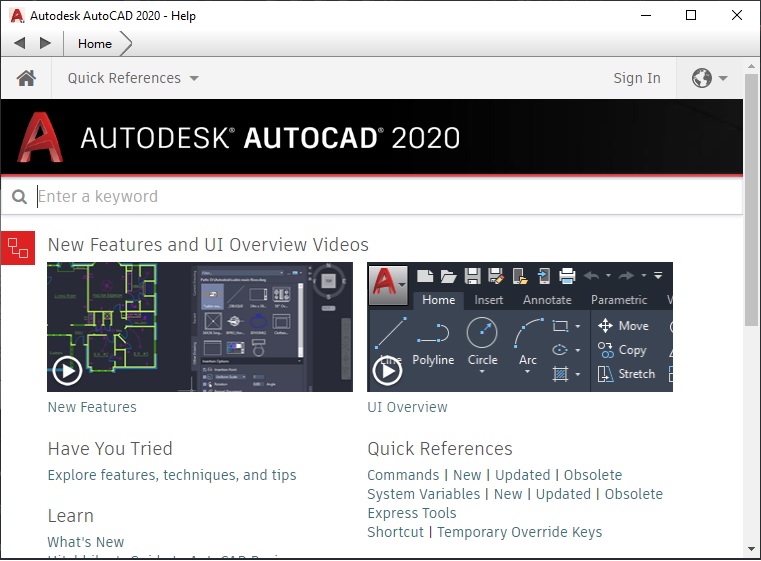Open Temporary Override Keys link
761x561 pixels.
point(519,532)
